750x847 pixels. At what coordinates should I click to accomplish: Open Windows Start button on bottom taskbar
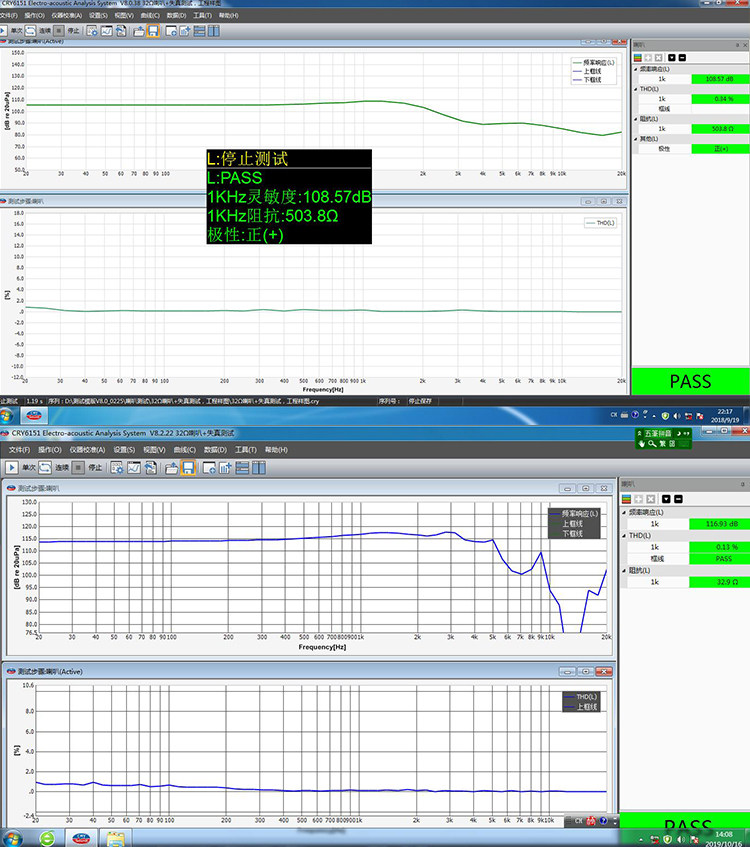(x=10, y=838)
